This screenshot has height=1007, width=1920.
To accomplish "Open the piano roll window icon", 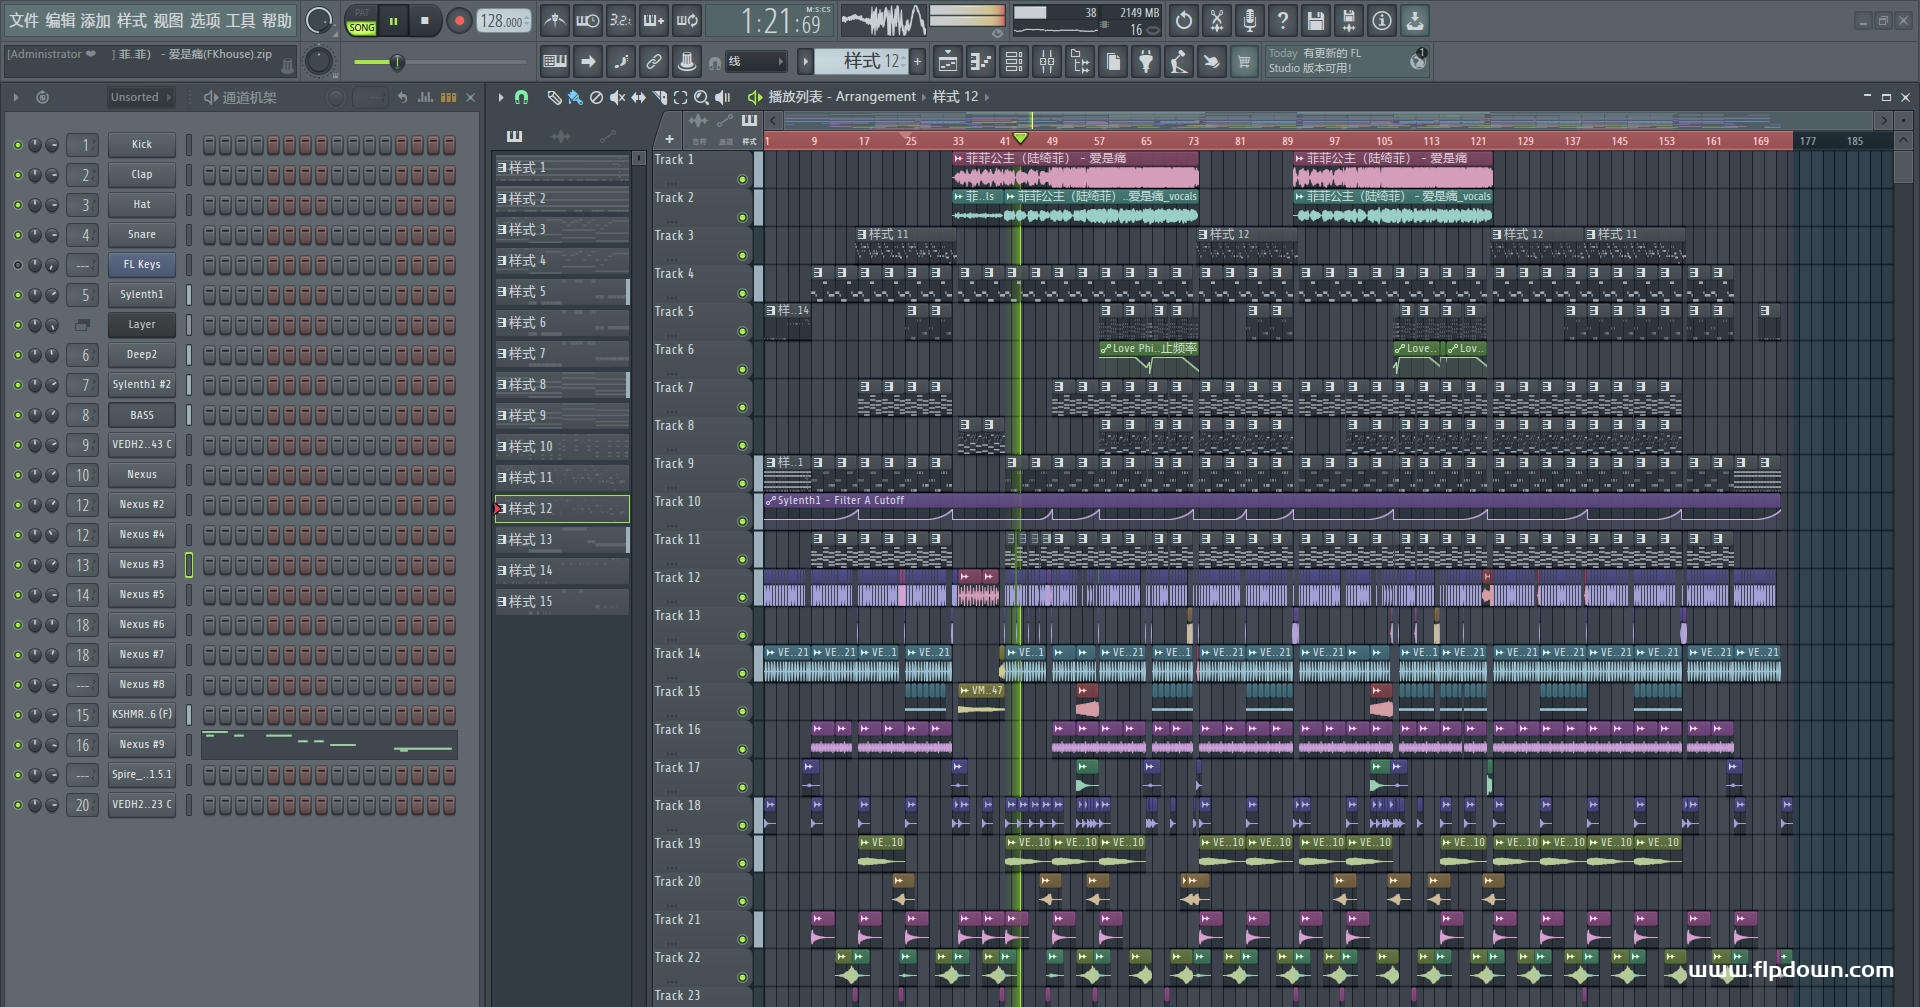I will (981, 62).
